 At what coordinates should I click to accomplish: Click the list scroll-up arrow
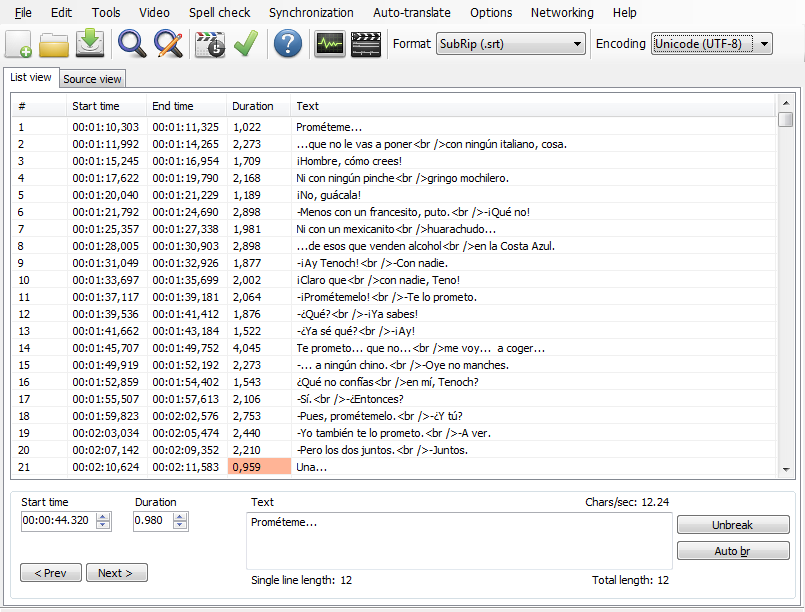click(x=785, y=102)
